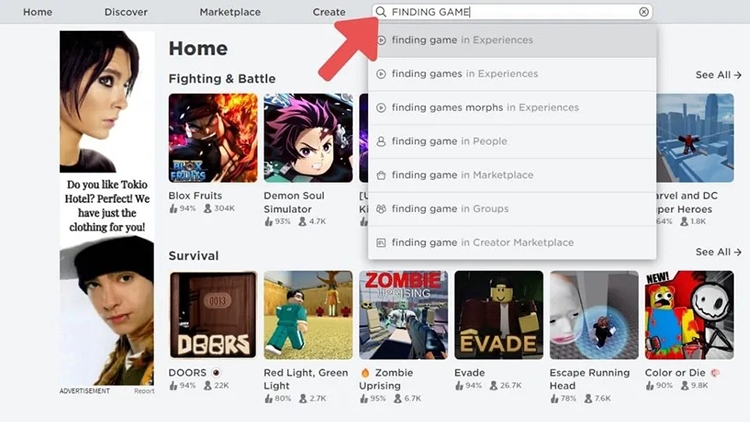Click the magnifying glass search icon
This screenshot has width=750, height=422.
click(381, 12)
